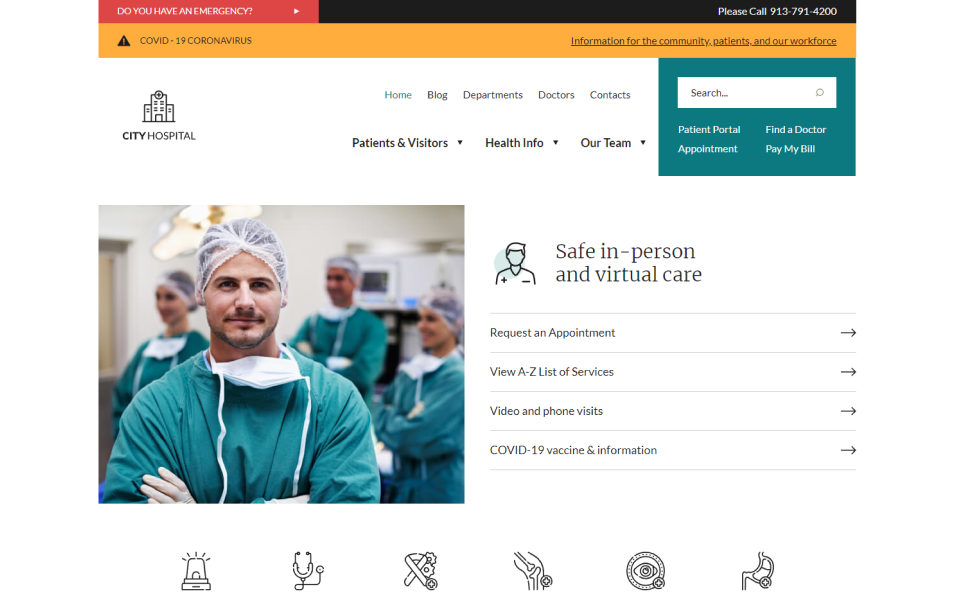
Task: Open the Blog page
Action: [437, 95]
